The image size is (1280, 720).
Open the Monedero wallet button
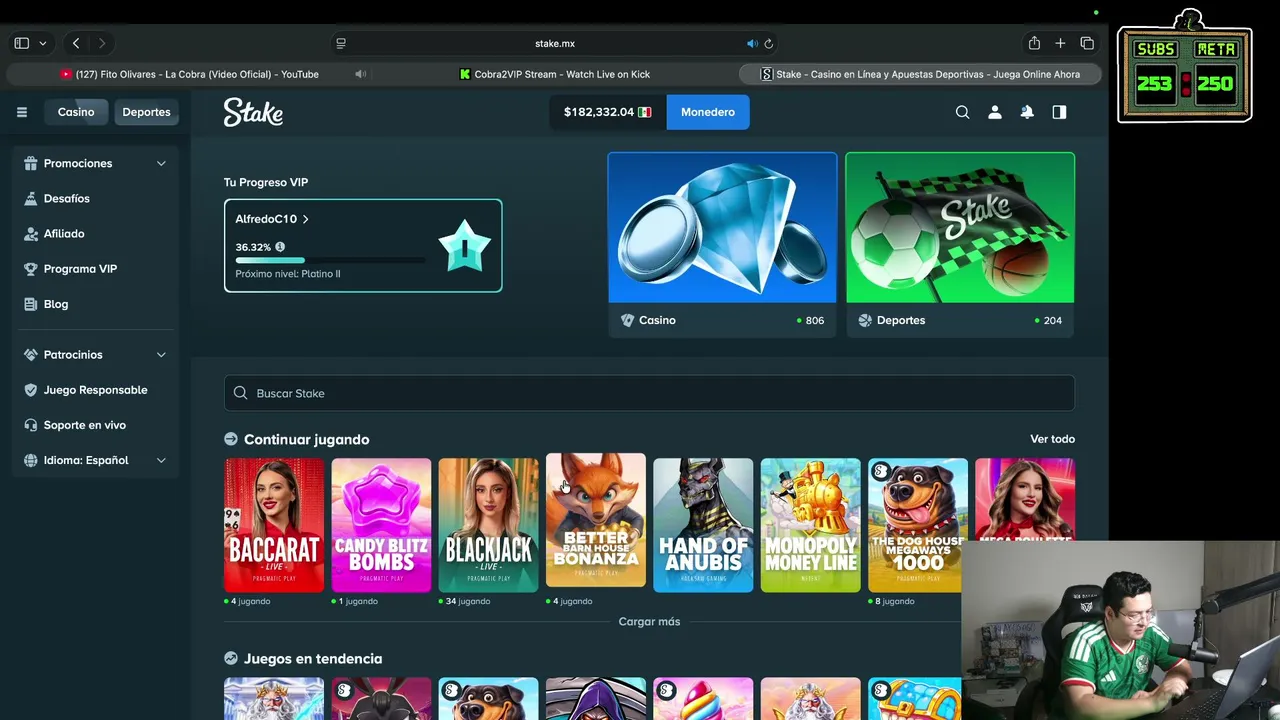708,112
